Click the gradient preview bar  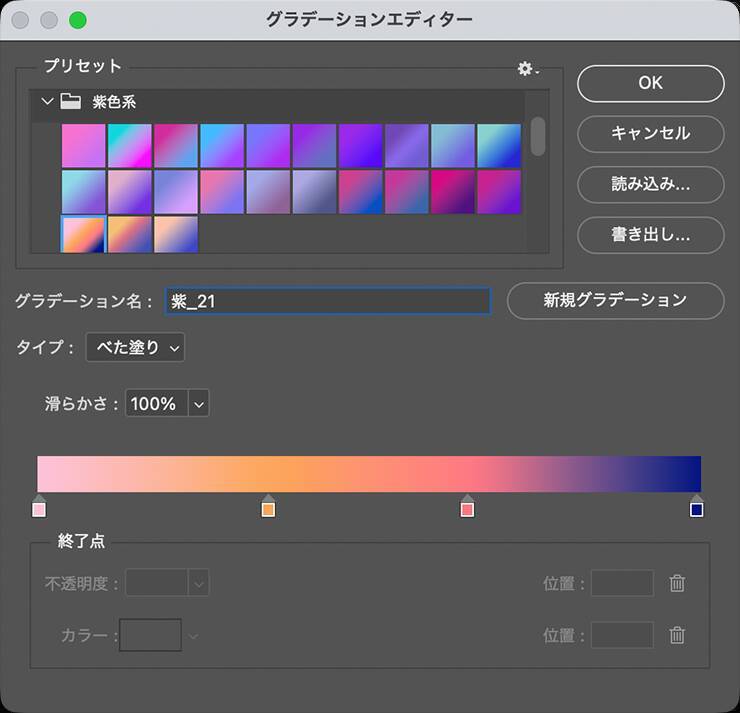click(x=369, y=474)
